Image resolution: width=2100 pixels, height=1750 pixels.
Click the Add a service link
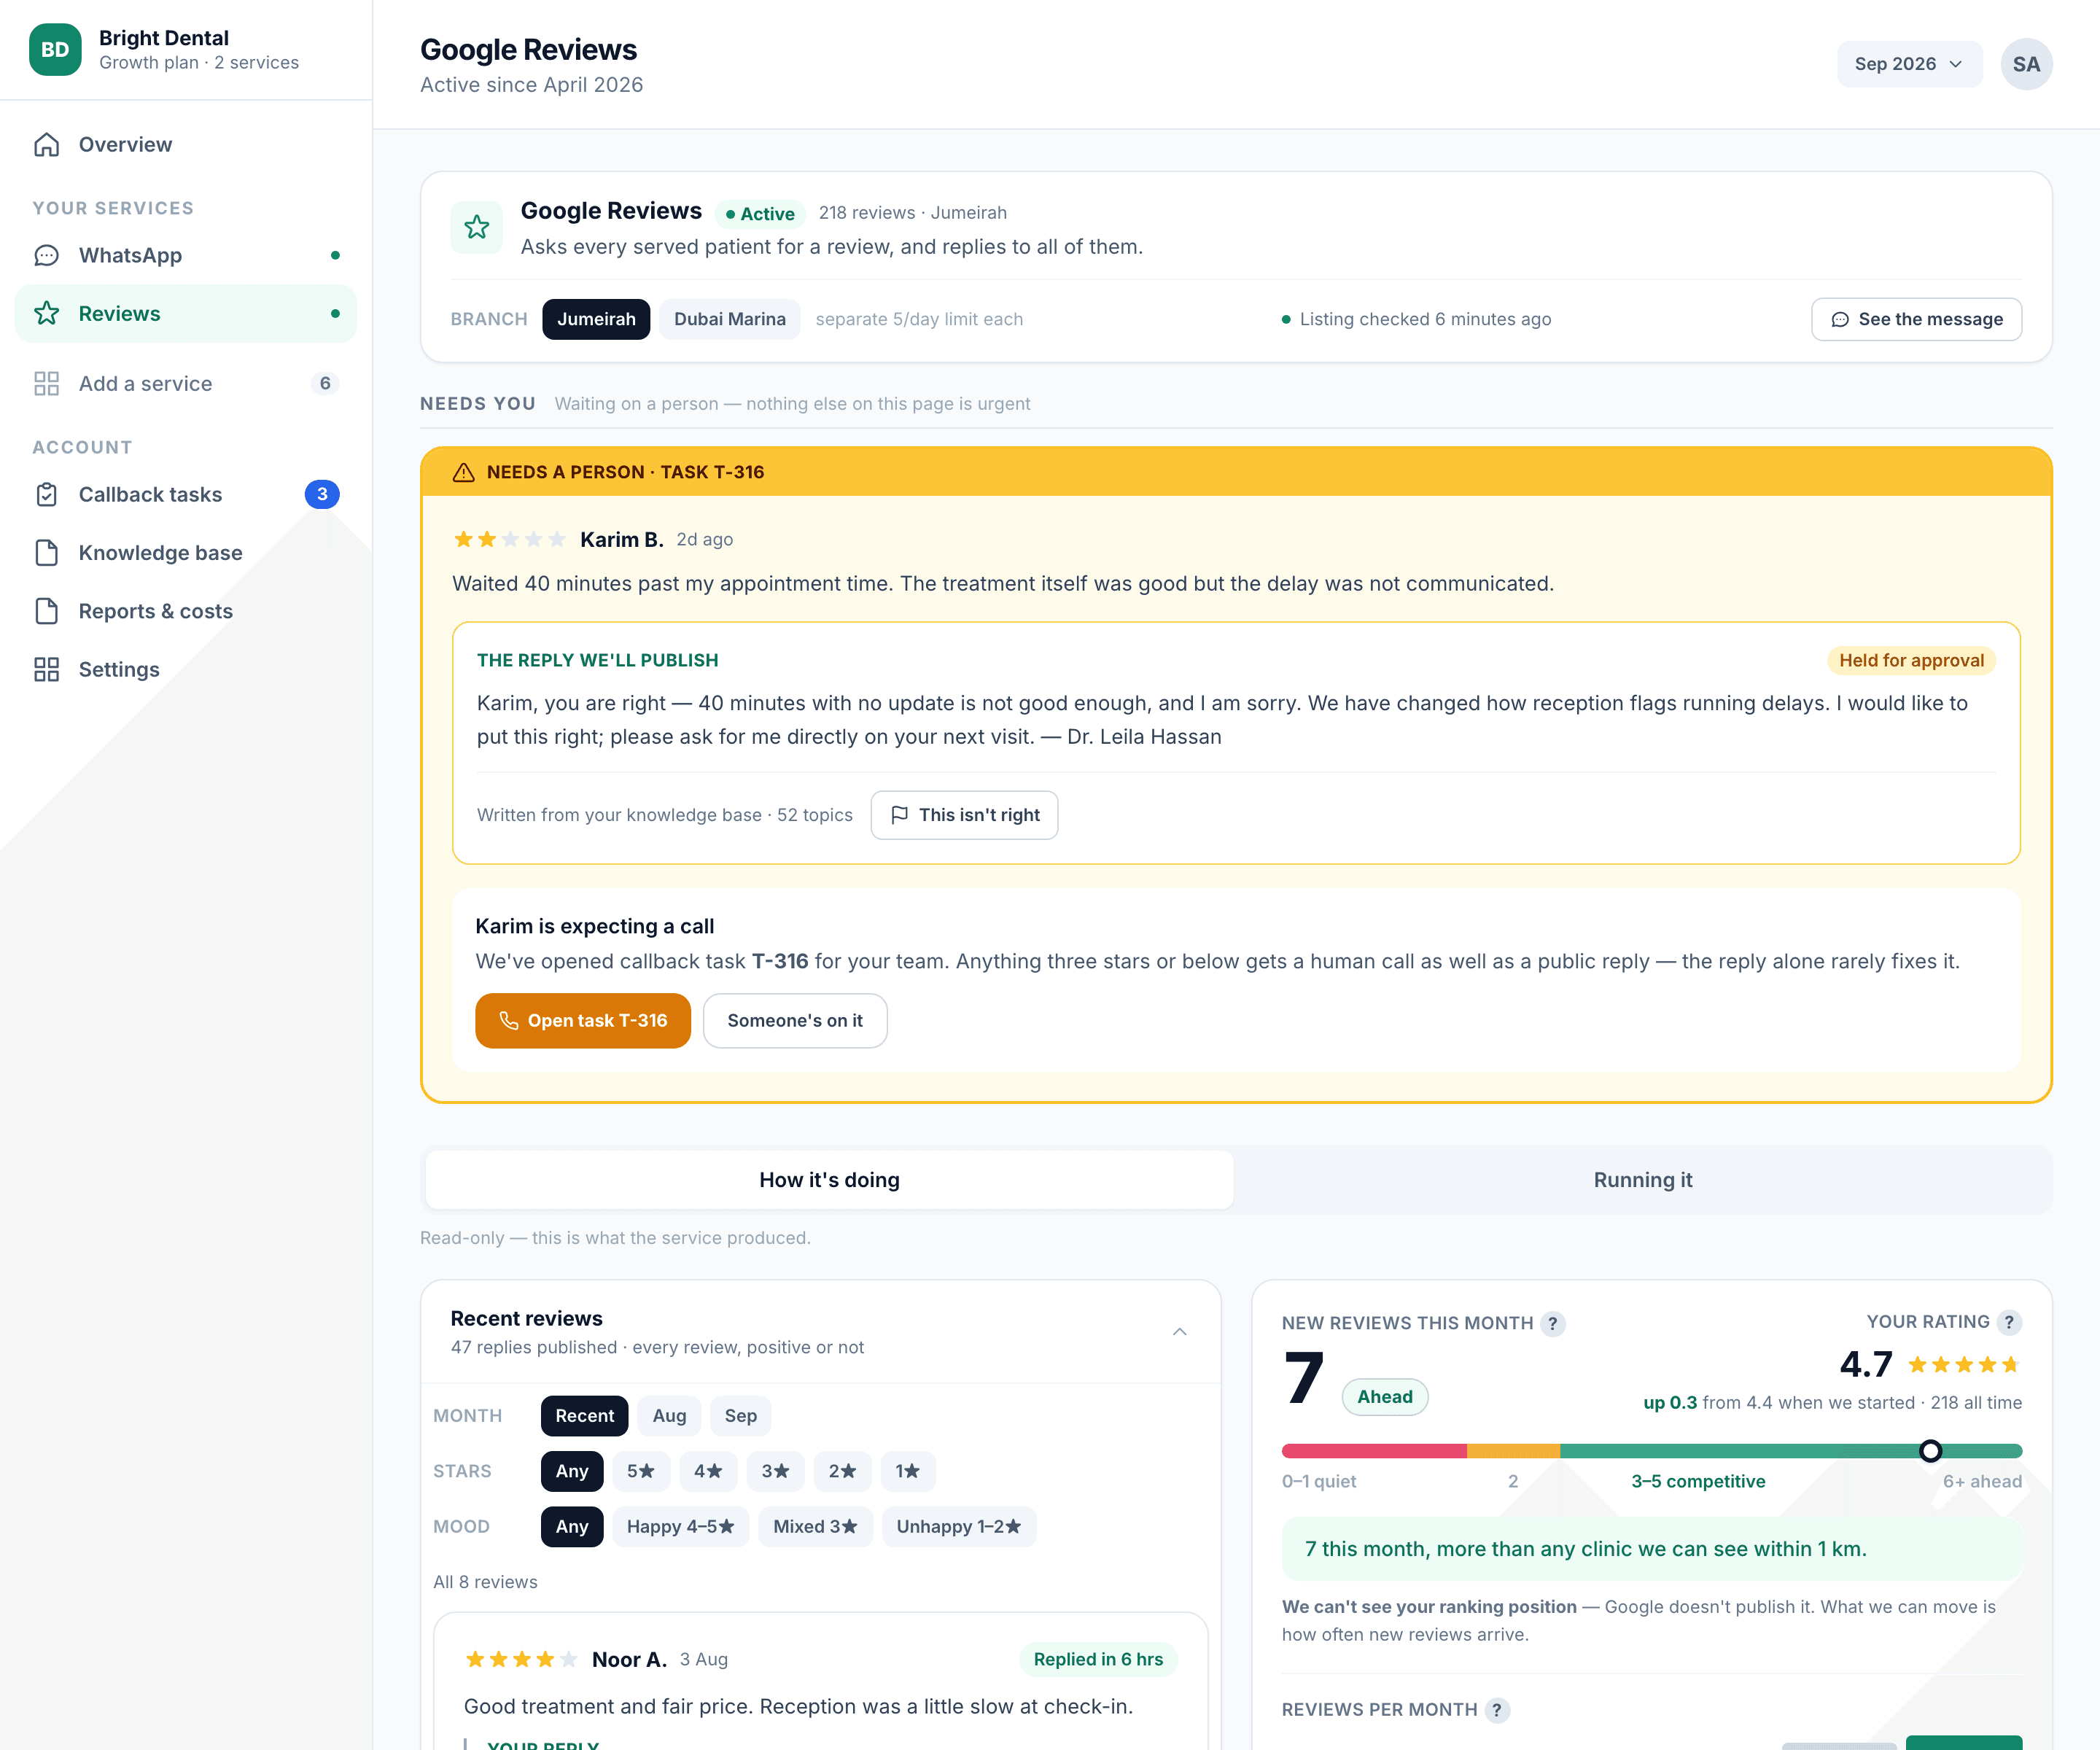tap(186, 384)
